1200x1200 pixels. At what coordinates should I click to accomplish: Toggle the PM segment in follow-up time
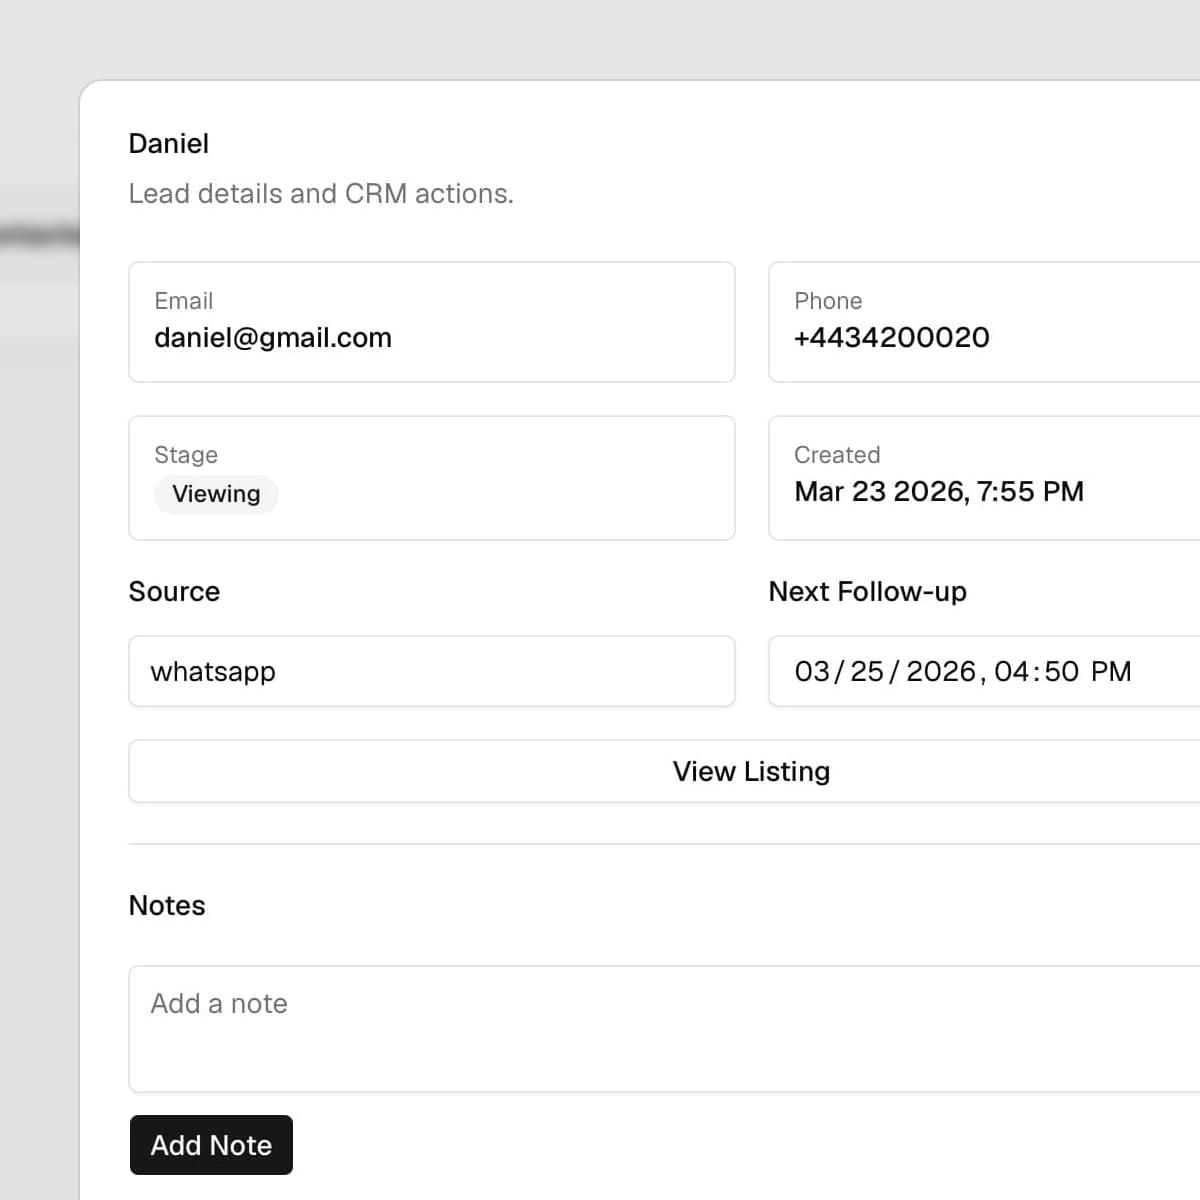pyautogui.click(x=1111, y=671)
